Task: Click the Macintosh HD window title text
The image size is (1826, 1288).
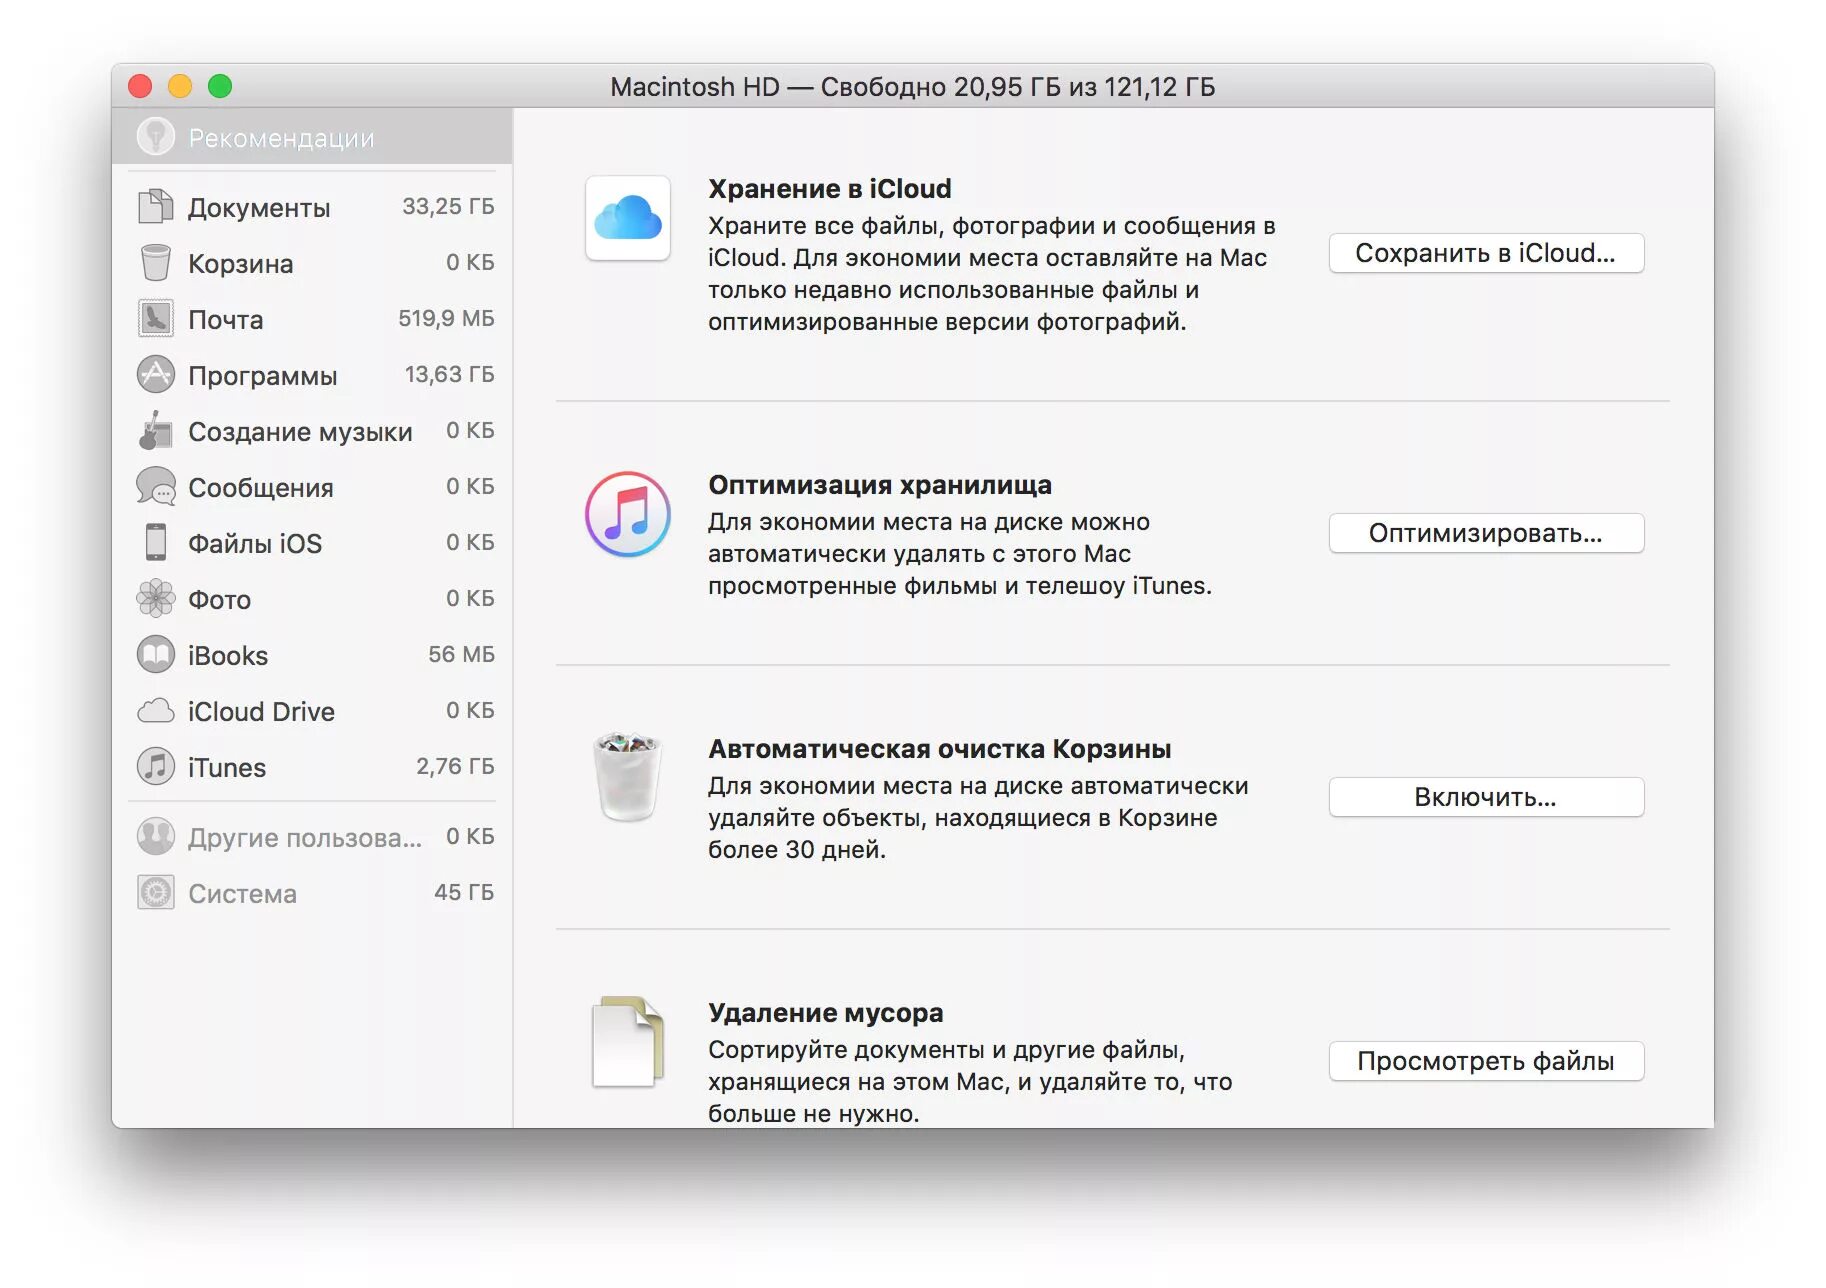Action: click(912, 87)
